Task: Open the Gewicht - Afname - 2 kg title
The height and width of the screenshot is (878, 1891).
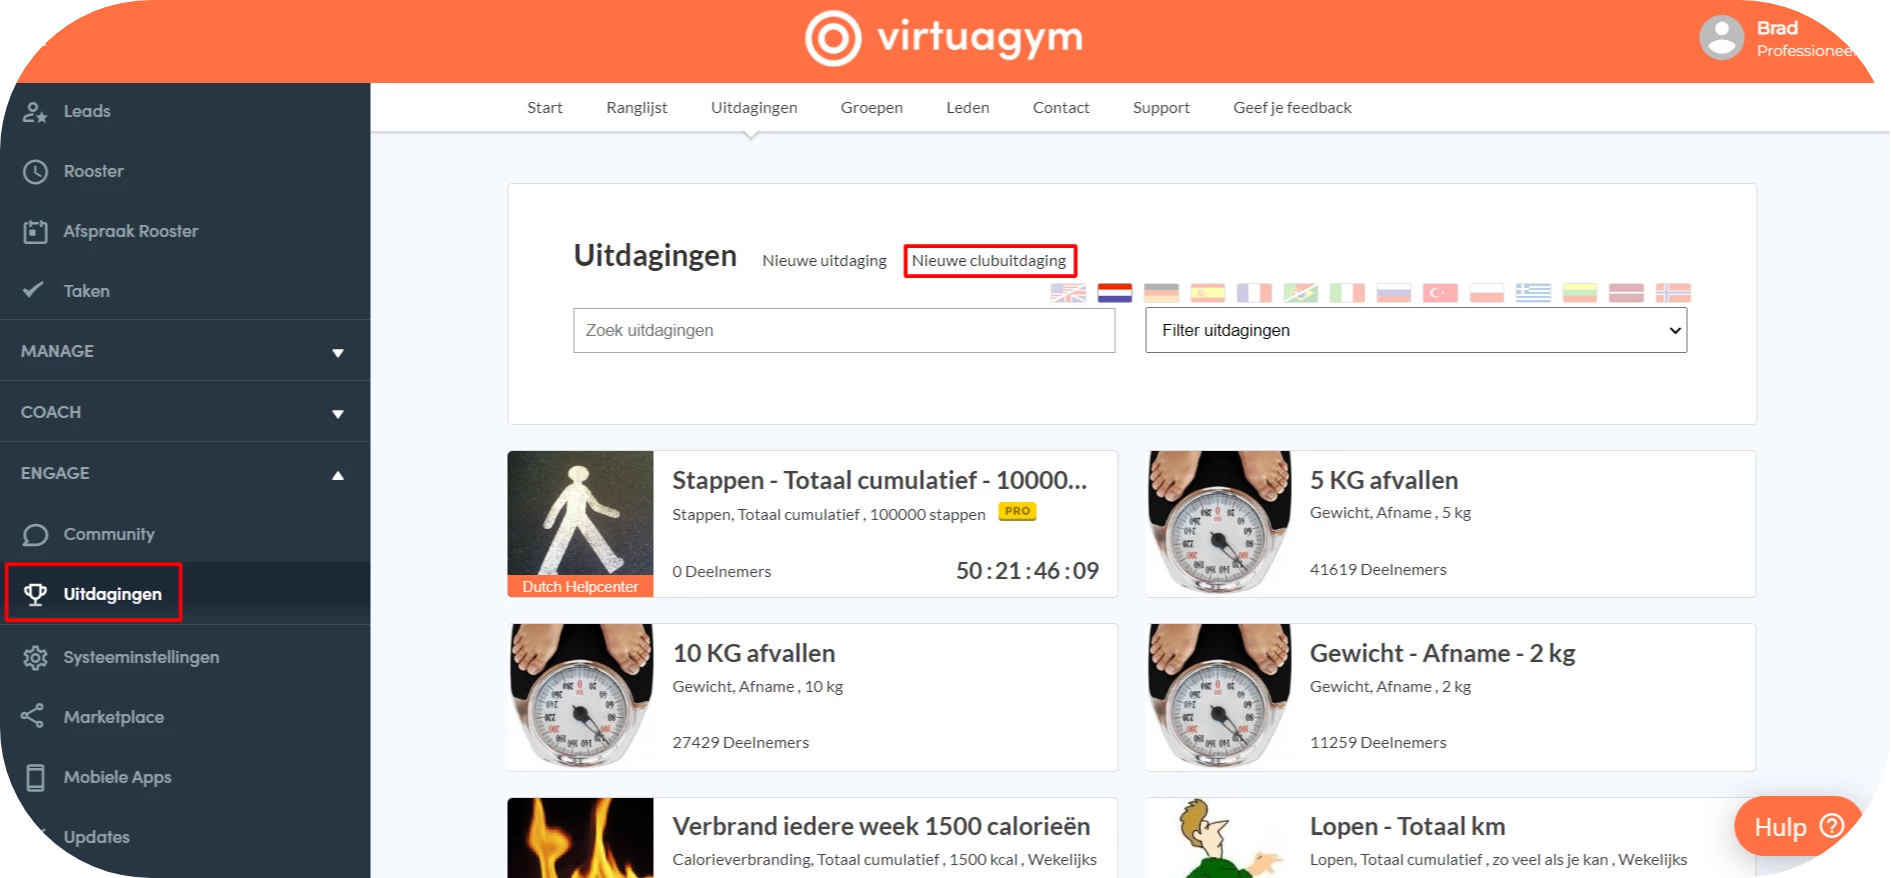Action: click(x=1442, y=654)
